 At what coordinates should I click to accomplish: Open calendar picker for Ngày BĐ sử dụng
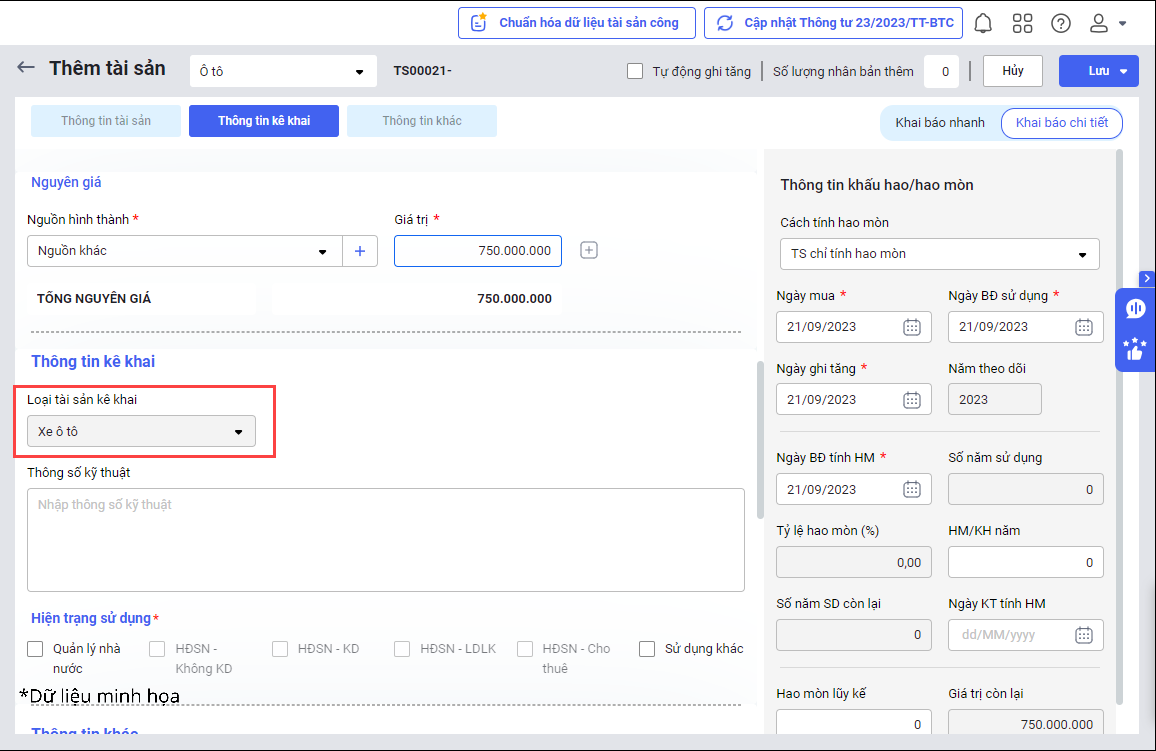[1083, 327]
